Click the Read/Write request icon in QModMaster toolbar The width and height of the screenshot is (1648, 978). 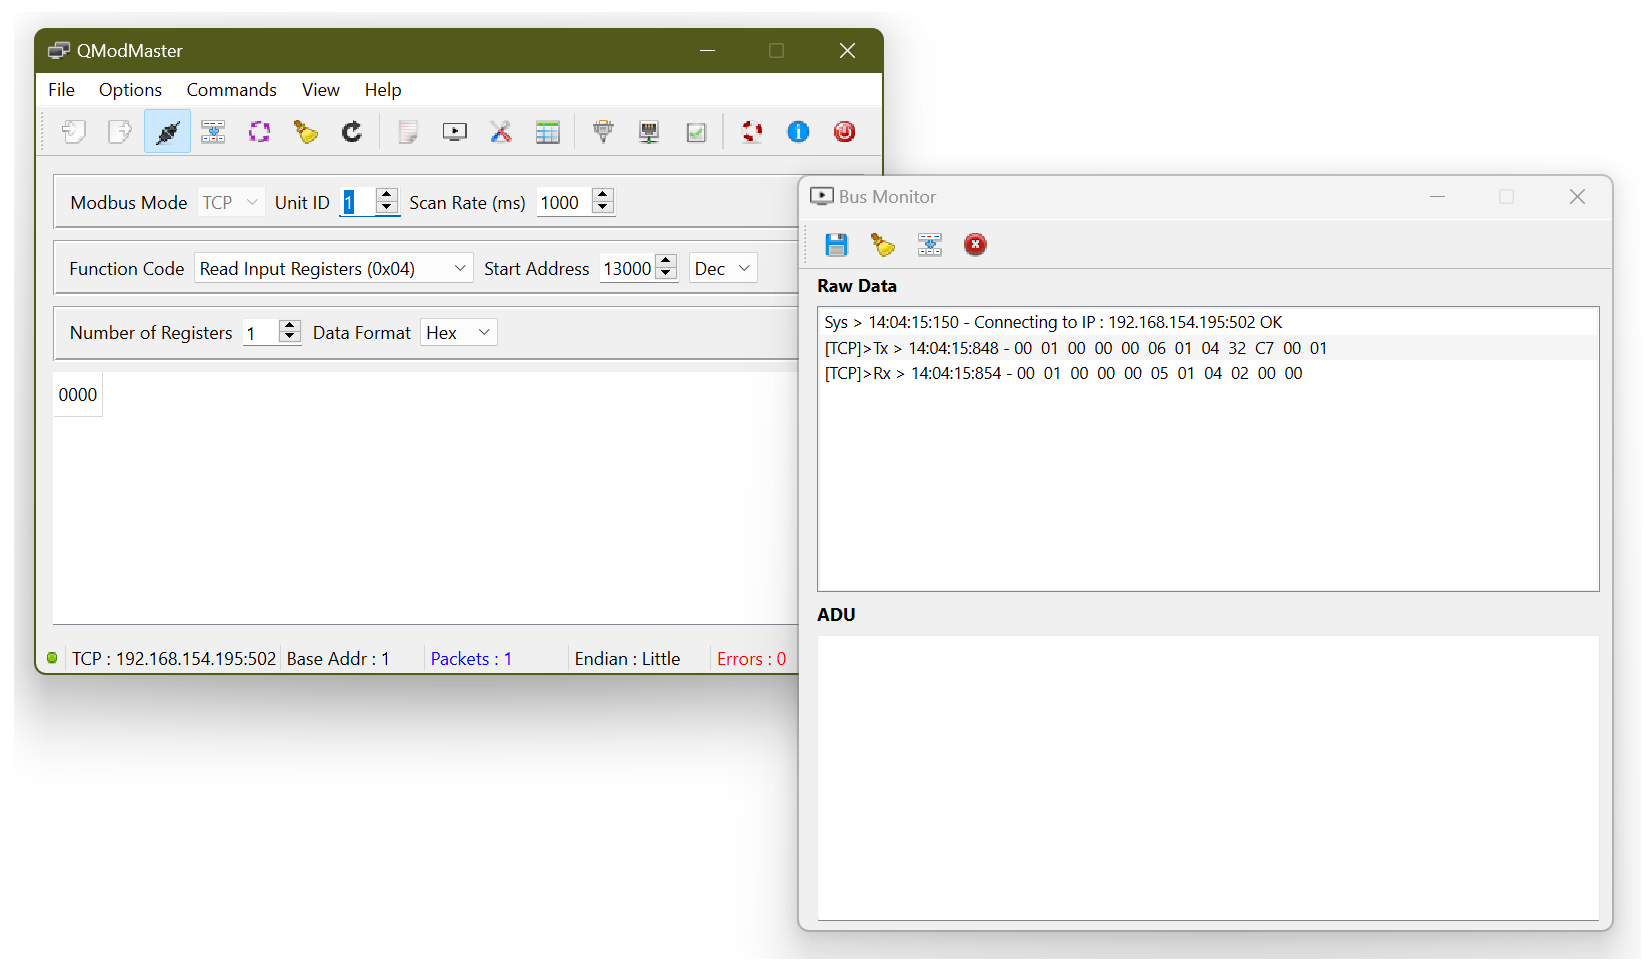click(213, 132)
